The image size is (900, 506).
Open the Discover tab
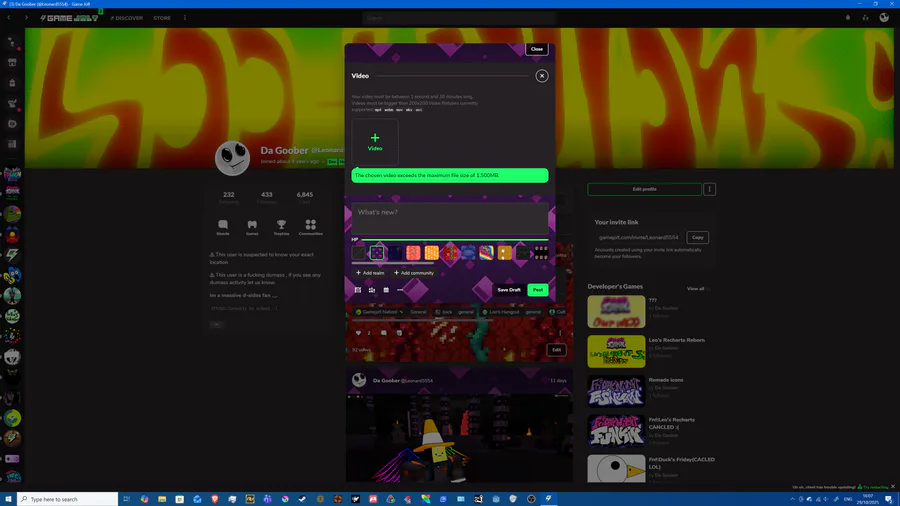point(127,18)
